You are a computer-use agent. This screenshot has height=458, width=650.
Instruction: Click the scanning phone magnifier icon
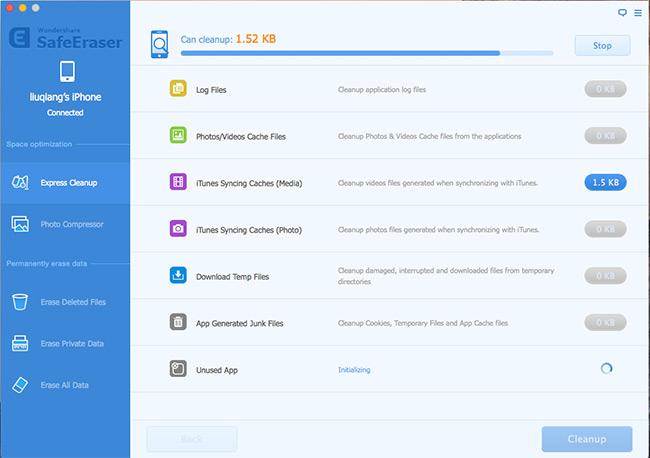click(160, 44)
